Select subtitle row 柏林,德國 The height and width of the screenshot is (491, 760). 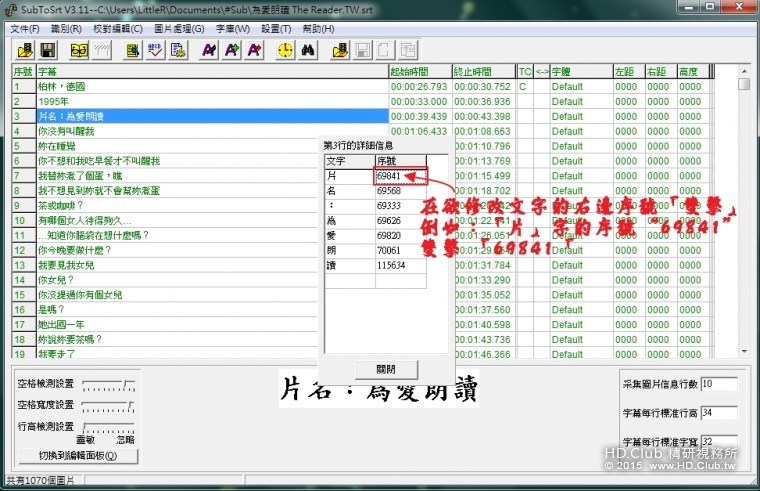click(x=212, y=87)
